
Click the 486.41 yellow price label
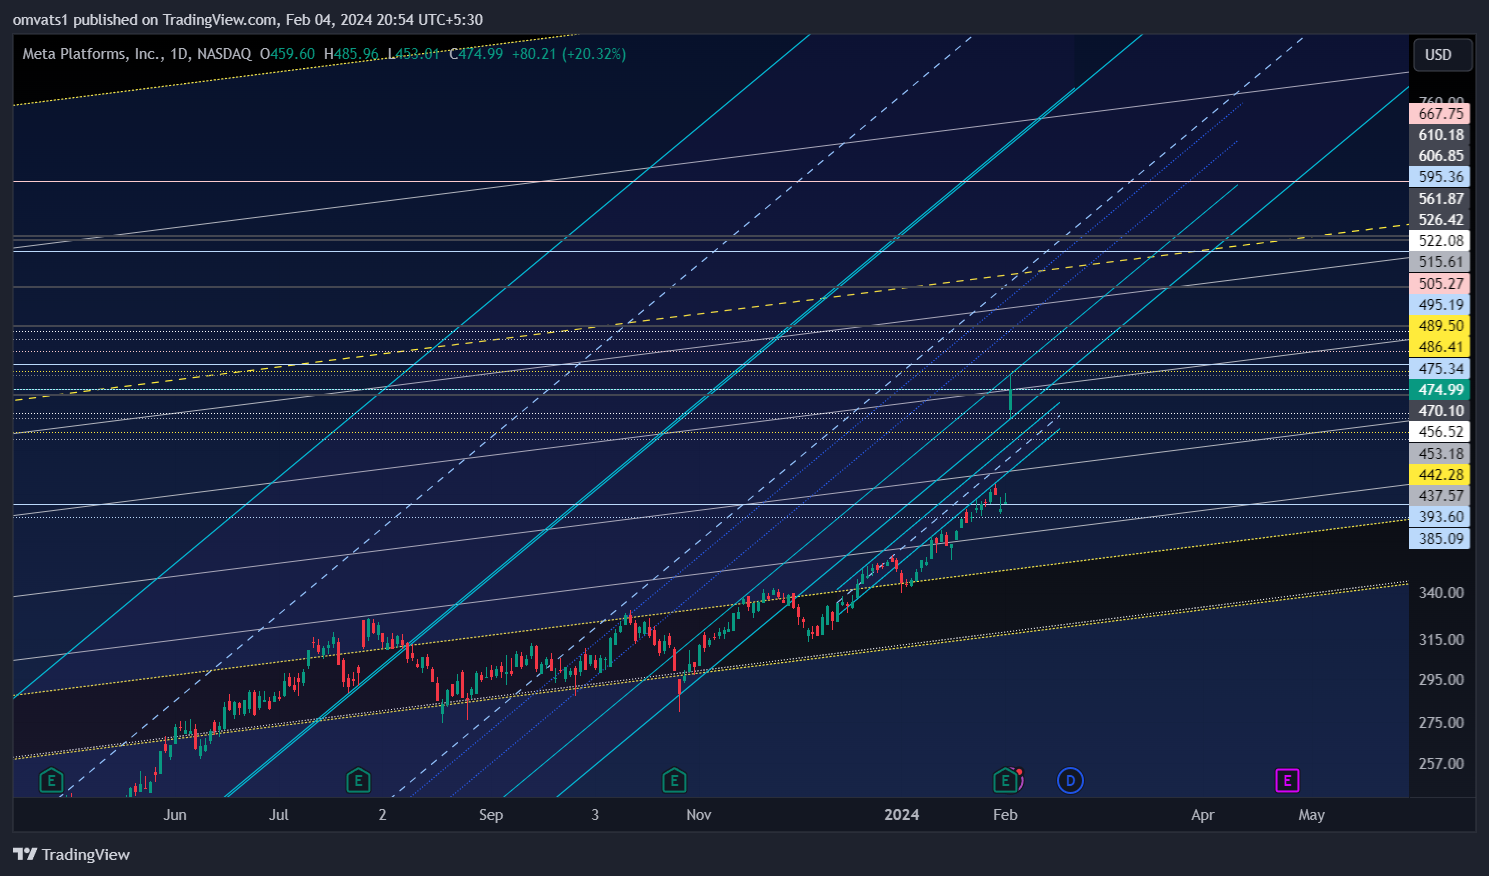coord(1440,347)
